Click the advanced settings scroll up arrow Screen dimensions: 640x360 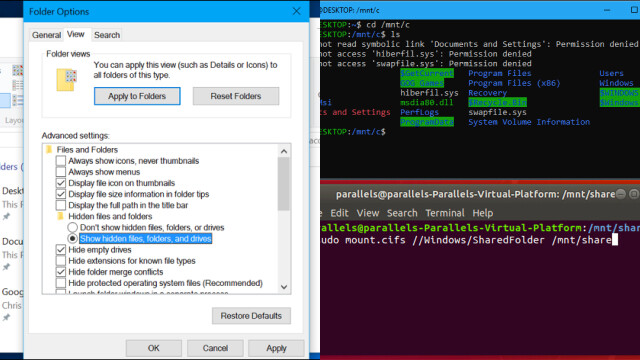(284, 151)
